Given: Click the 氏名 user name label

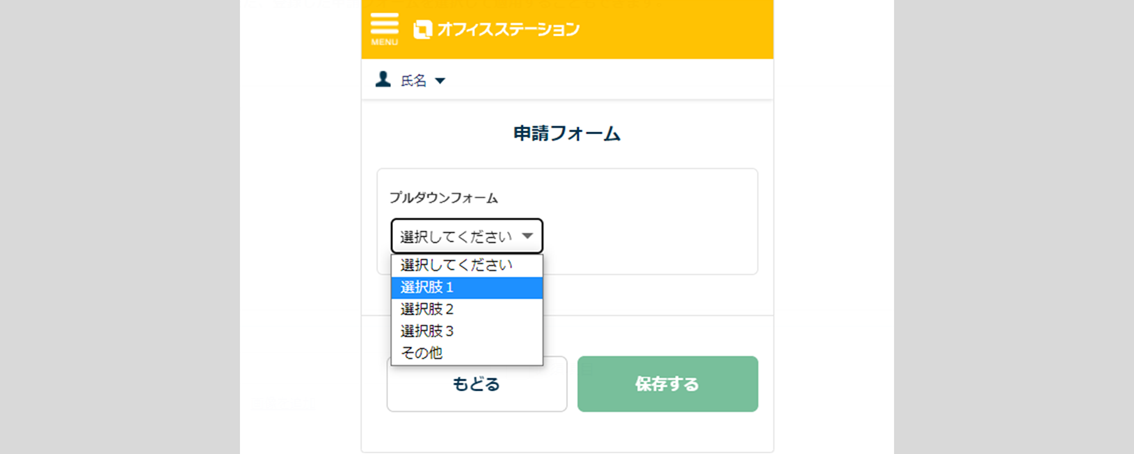Looking at the screenshot, I should pos(414,81).
